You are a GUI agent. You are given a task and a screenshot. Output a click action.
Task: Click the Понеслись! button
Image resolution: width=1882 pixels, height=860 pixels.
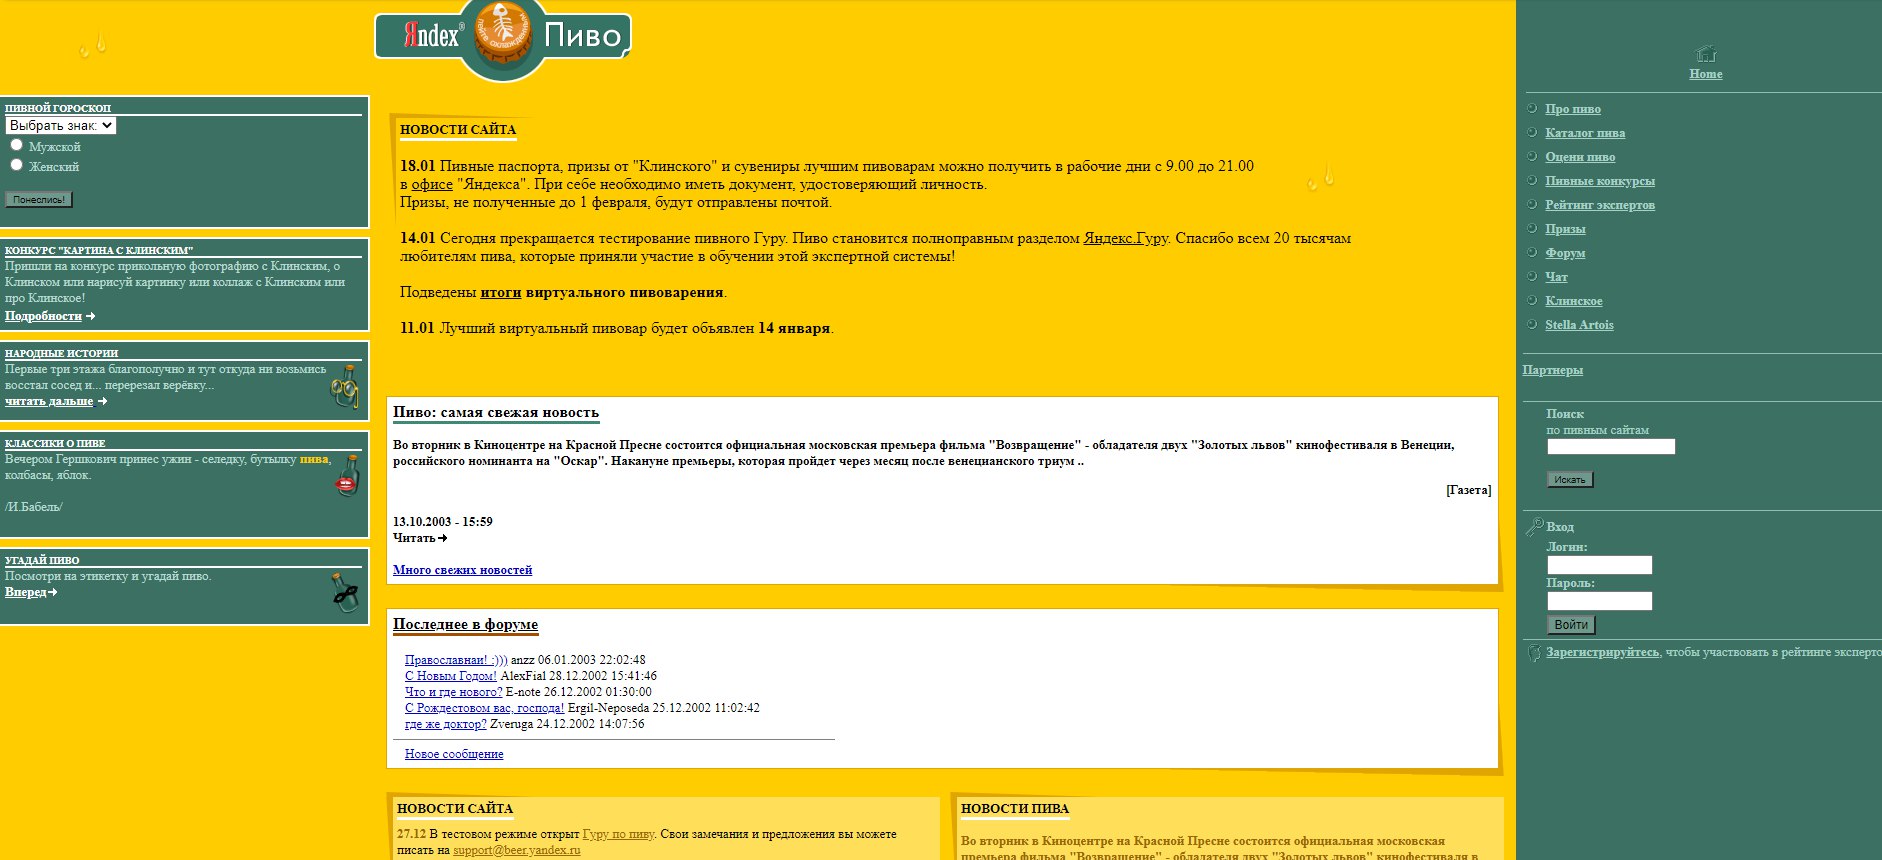tap(39, 200)
